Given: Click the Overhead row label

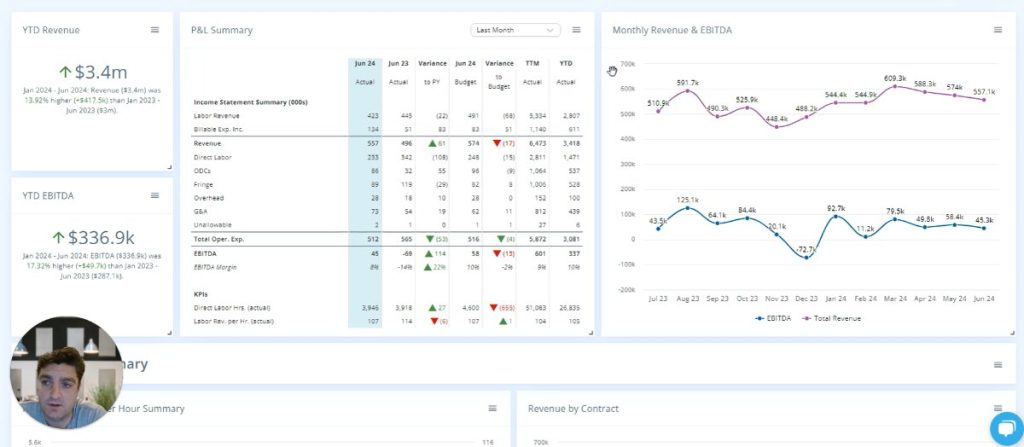Looking at the screenshot, I should [x=208, y=198].
